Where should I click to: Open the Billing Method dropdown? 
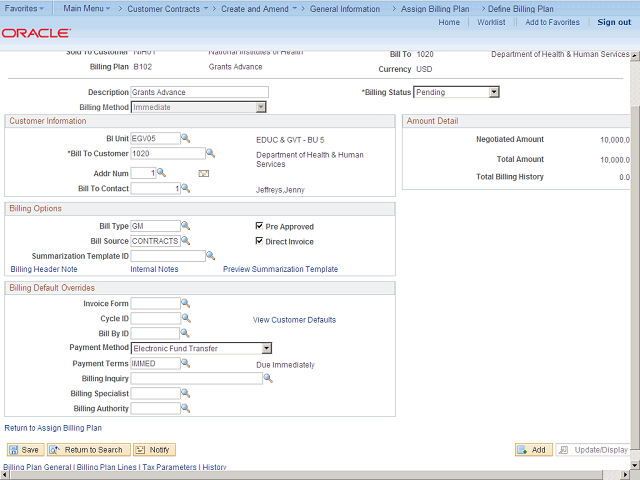260,107
